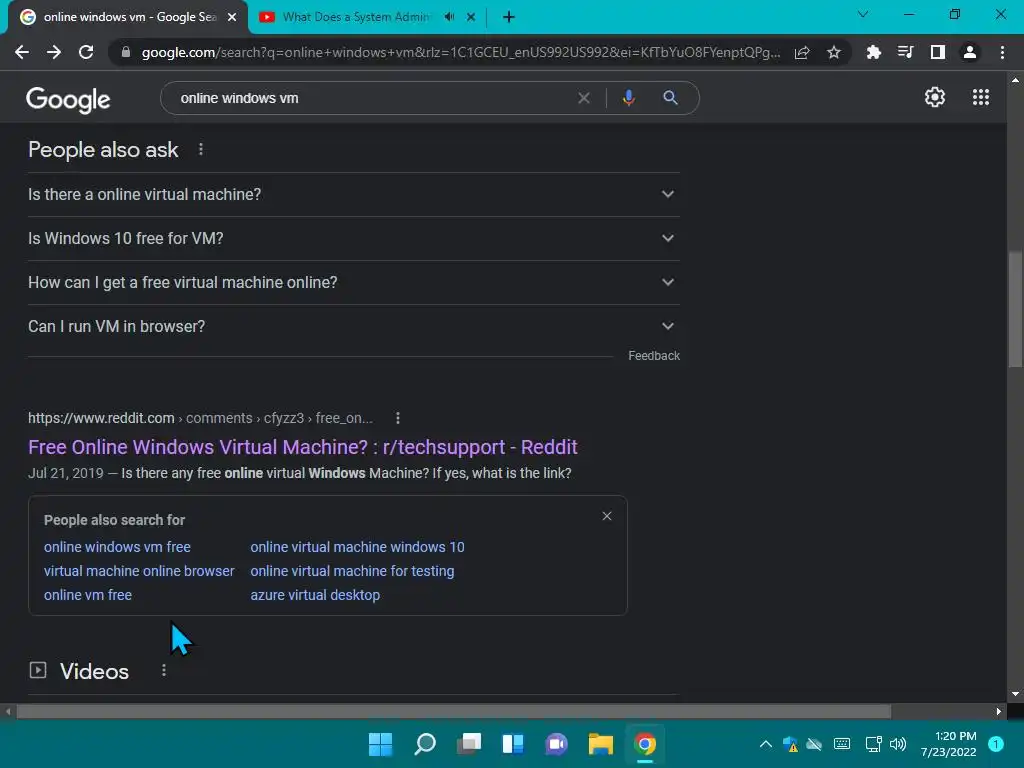Share this page via the address bar icon
The width and height of the screenshot is (1024, 768).
coord(802,52)
